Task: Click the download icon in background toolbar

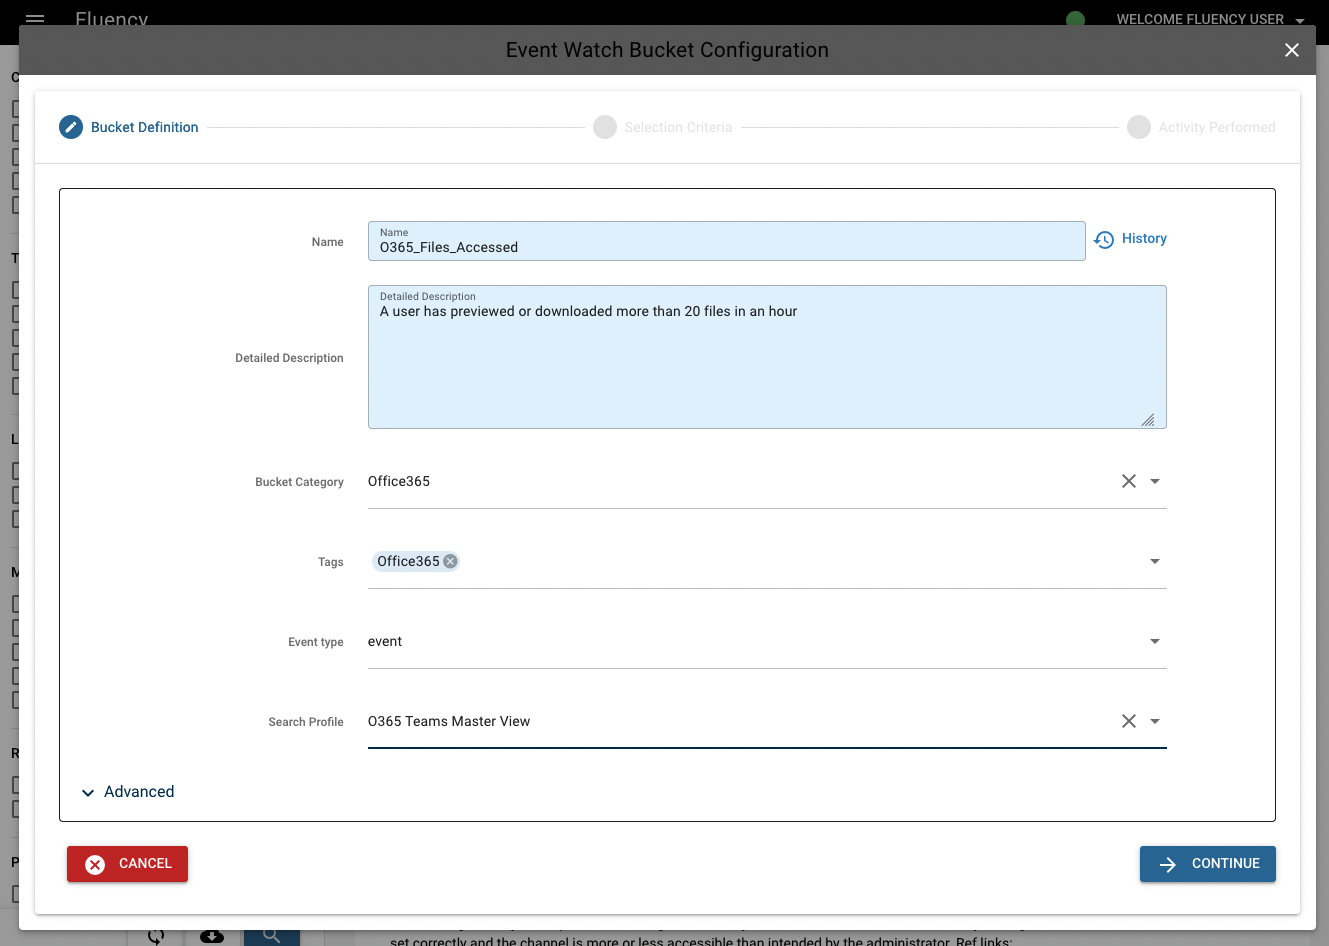Action: pos(212,937)
